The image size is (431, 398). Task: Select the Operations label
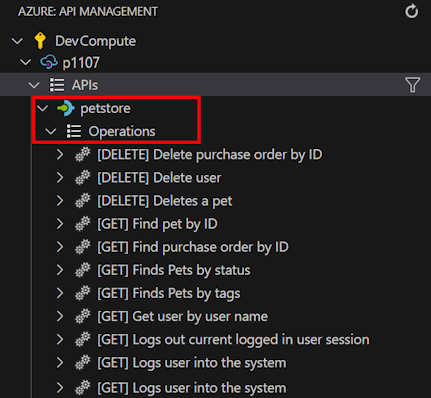[122, 131]
